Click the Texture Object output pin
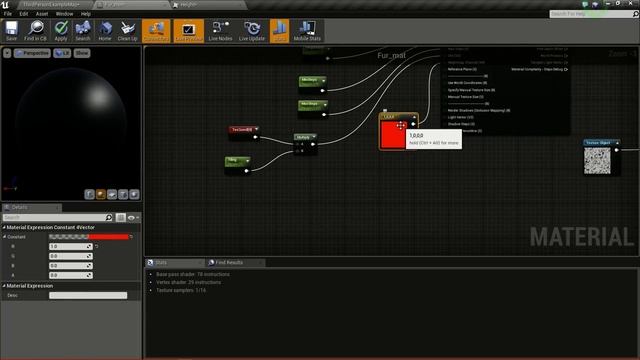This screenshot has height=360, width=640. [617, 150]
